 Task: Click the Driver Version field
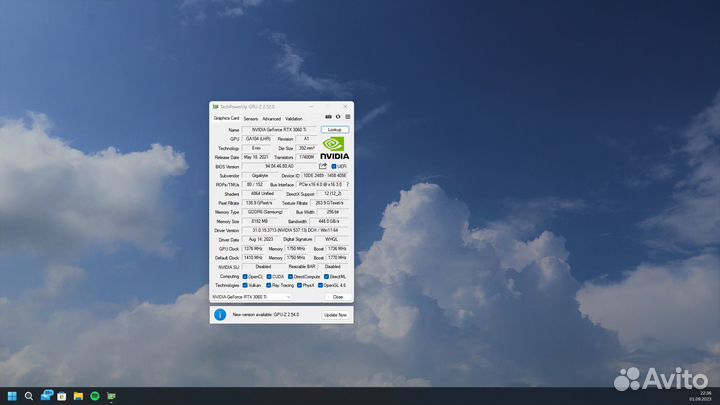(295, 230)
